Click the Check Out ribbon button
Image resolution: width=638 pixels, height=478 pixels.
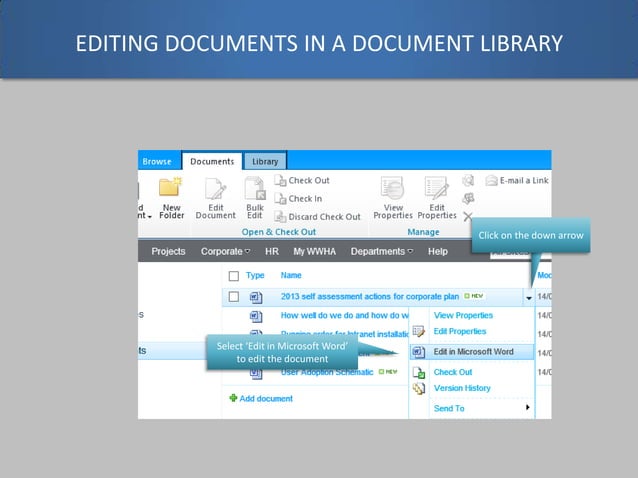click(x=302, y=180)
